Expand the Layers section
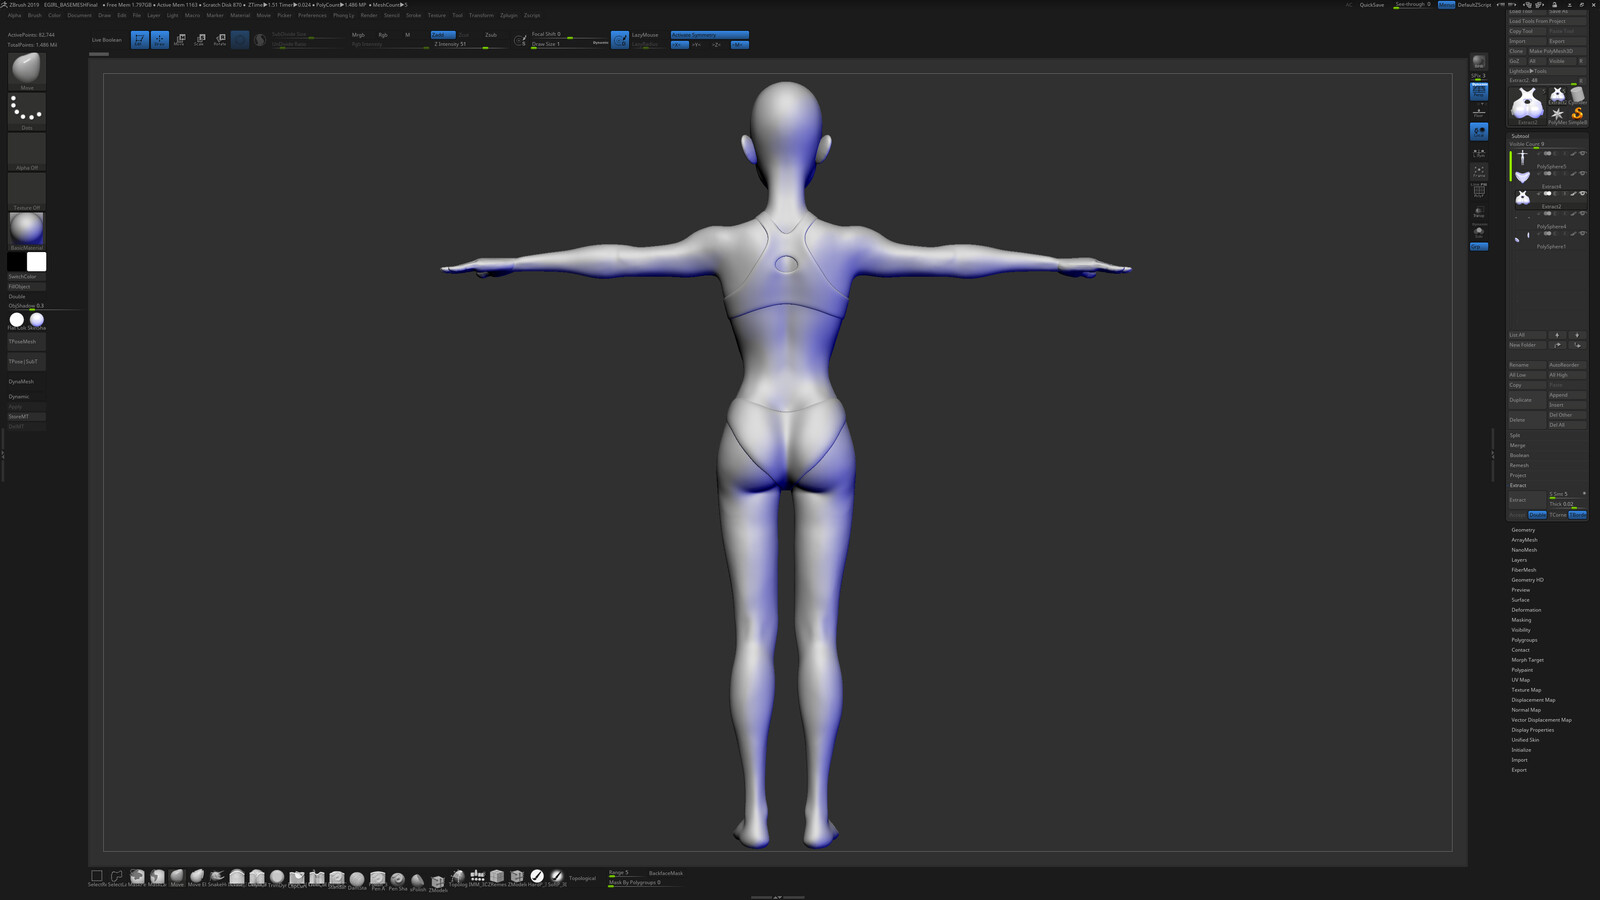This screenshot has width=1600, height=900. pyautogui.click(x=1519, y=560)
